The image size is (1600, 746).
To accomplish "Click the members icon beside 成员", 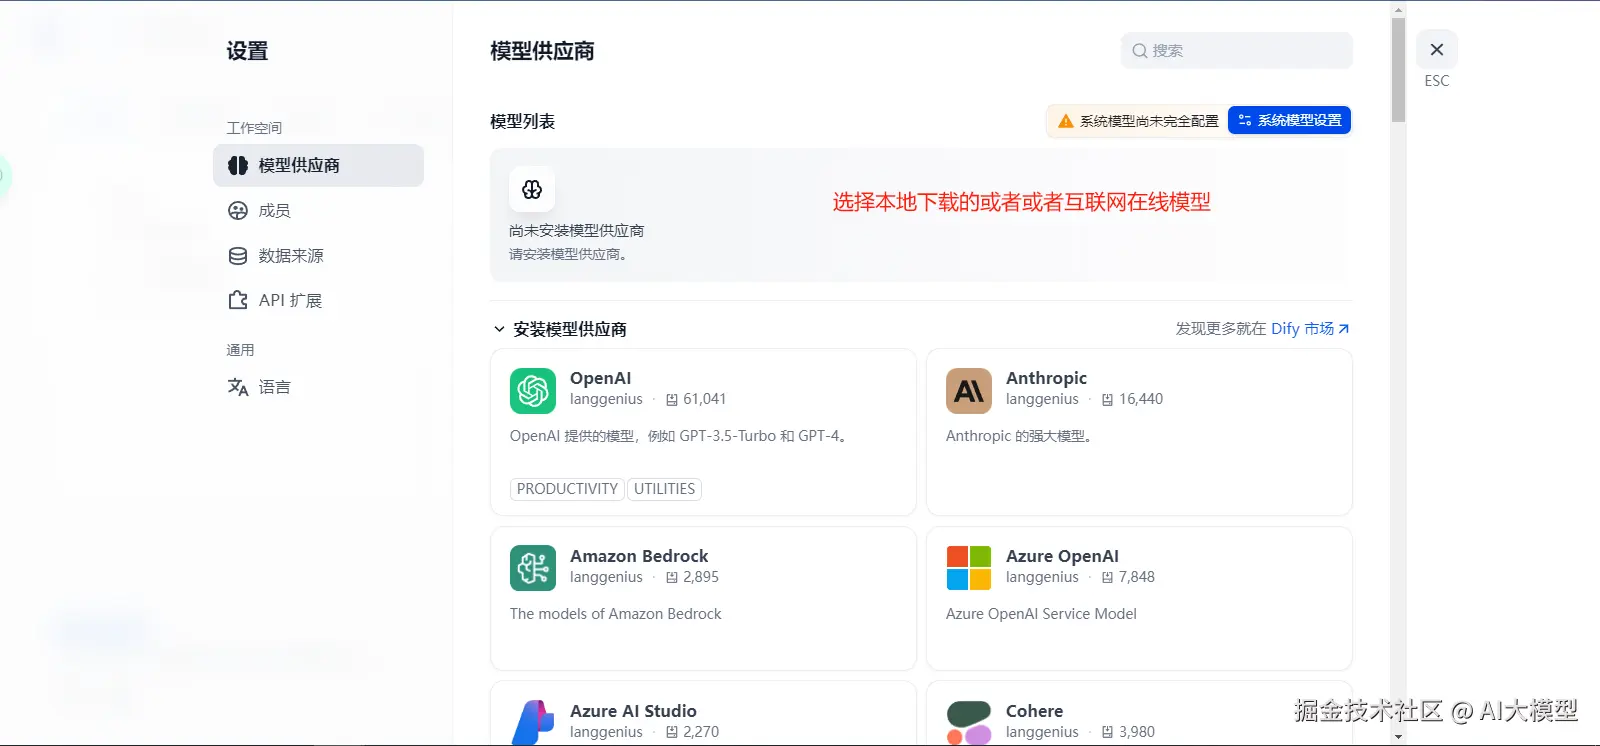I will coord(238,211).
